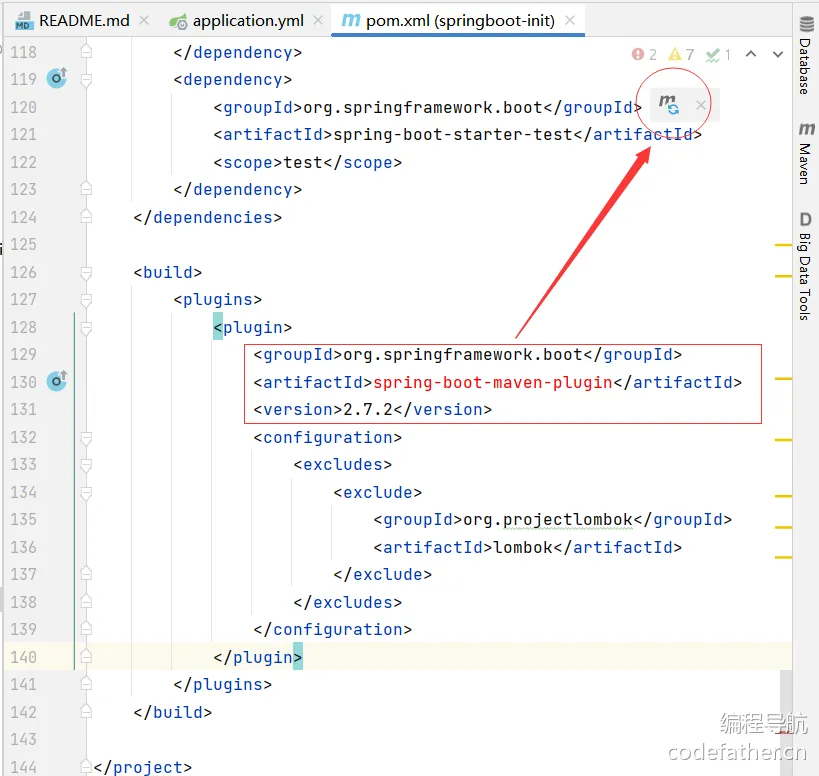Select the pom.xml (springboot-init) tab
Viewport: 819px width, 776px height.
tap(460, 21)
